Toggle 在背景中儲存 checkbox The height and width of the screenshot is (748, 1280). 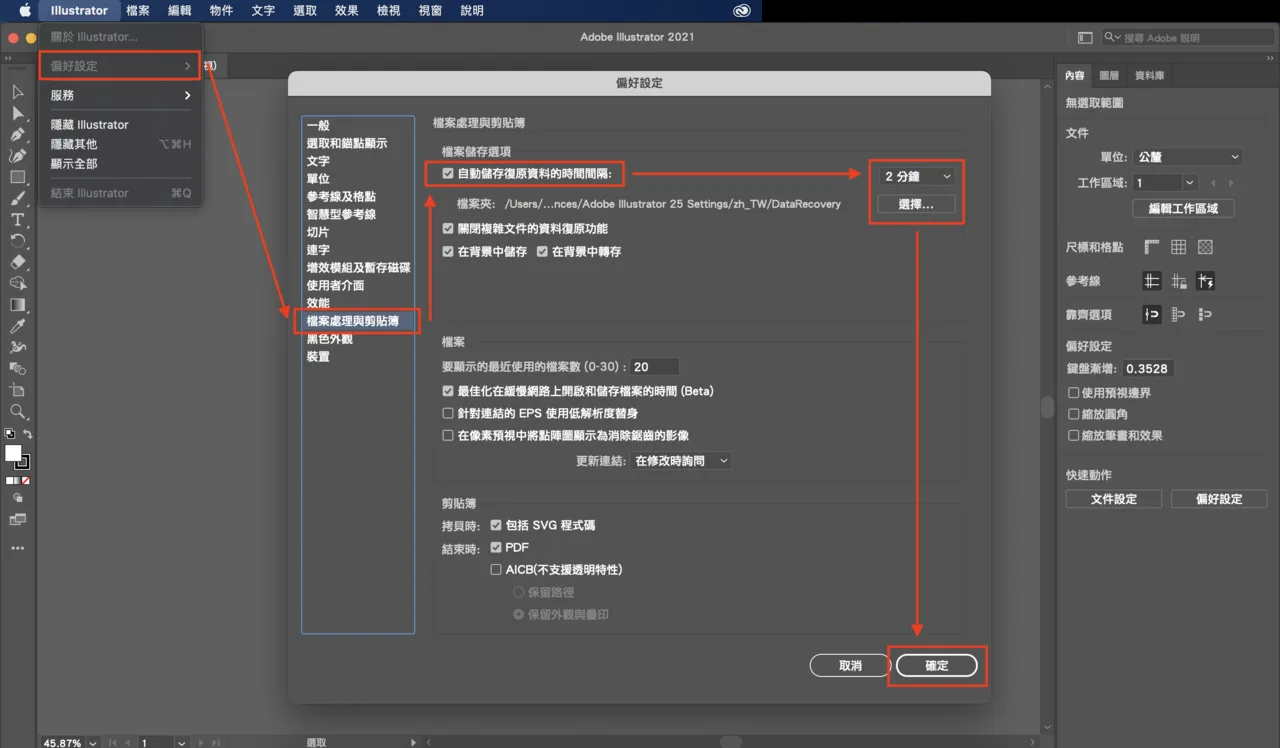click(448, 252)
